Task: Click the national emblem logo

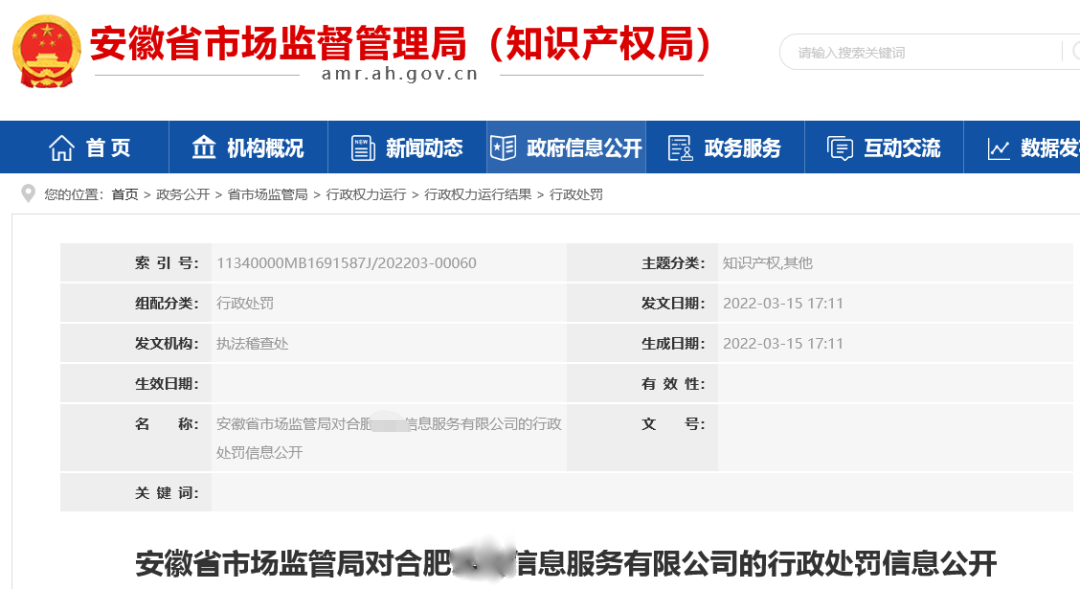Action: coord(46,50)
